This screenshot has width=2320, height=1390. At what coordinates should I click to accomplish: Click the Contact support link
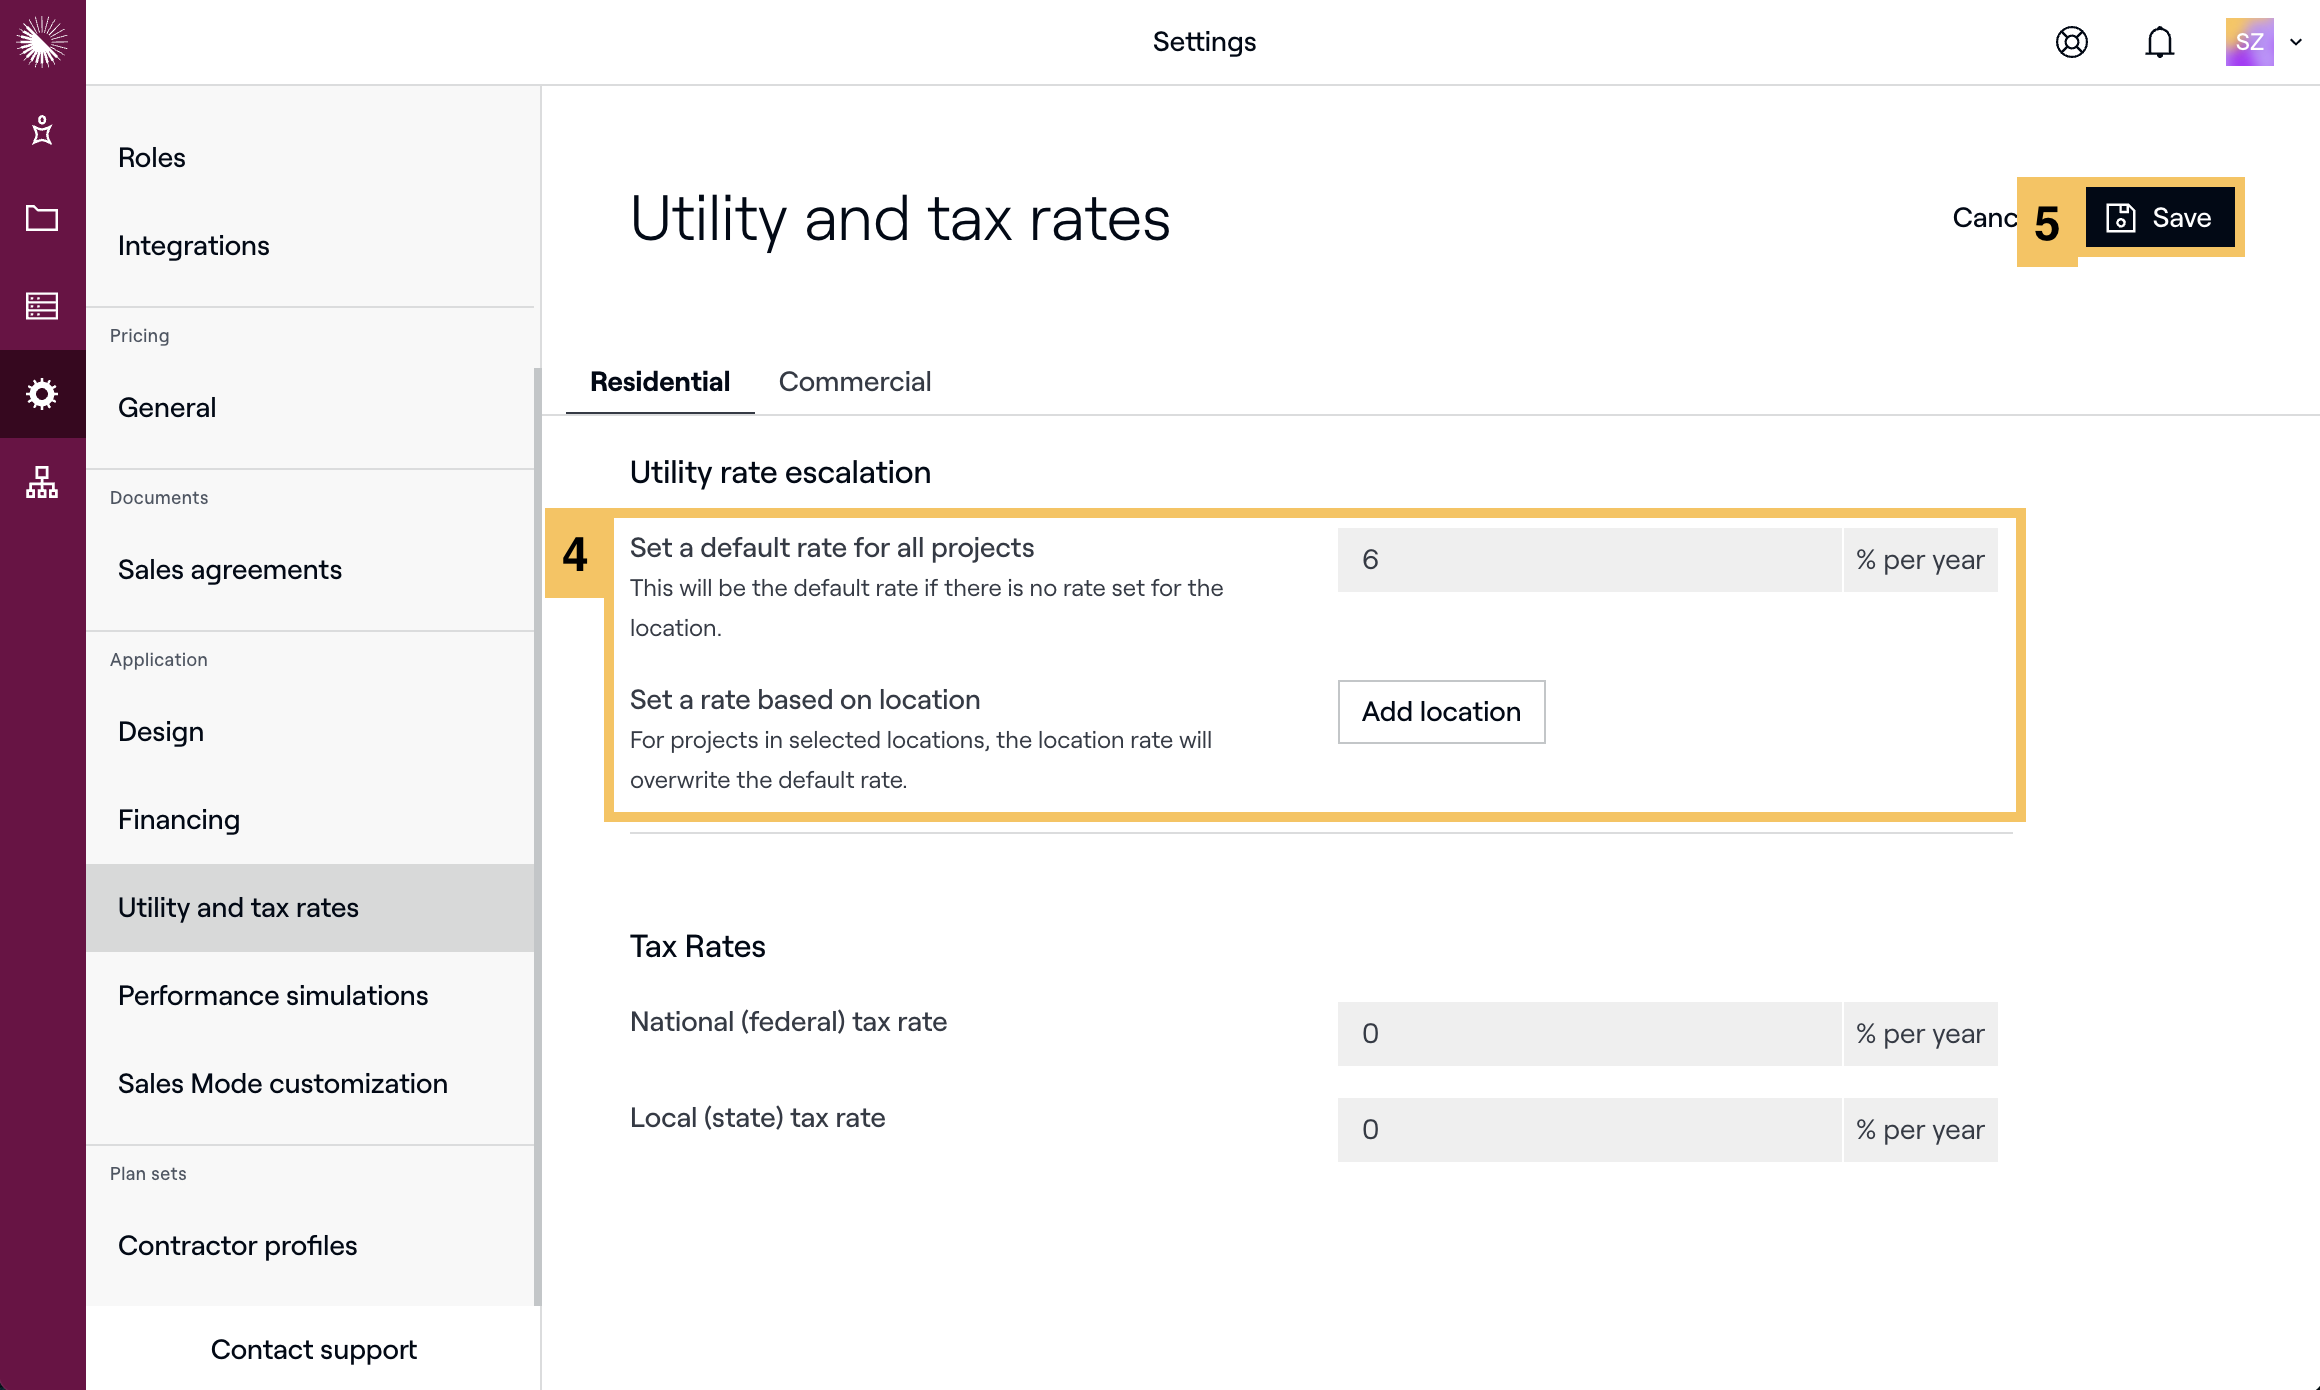tap(313, 1350)
